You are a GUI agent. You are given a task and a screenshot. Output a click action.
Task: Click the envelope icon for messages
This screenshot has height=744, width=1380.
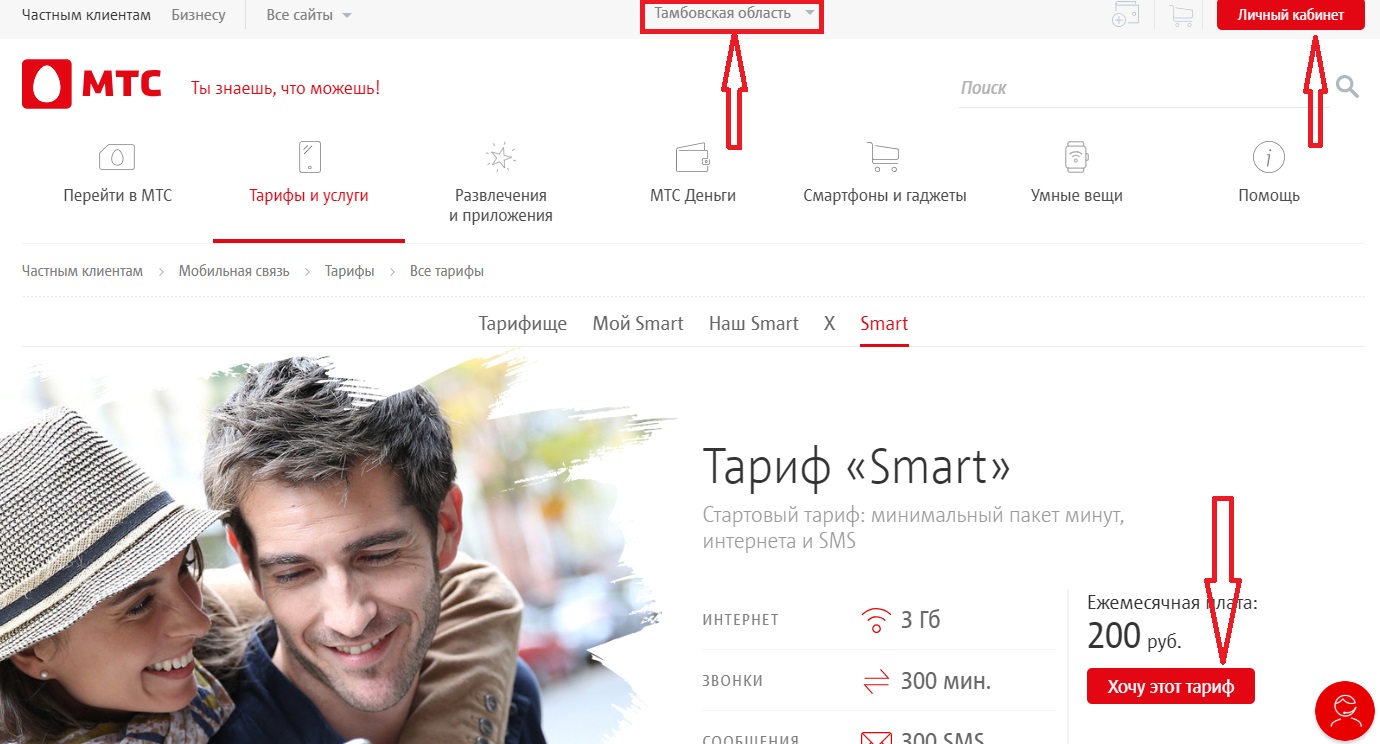coord(876,739)
